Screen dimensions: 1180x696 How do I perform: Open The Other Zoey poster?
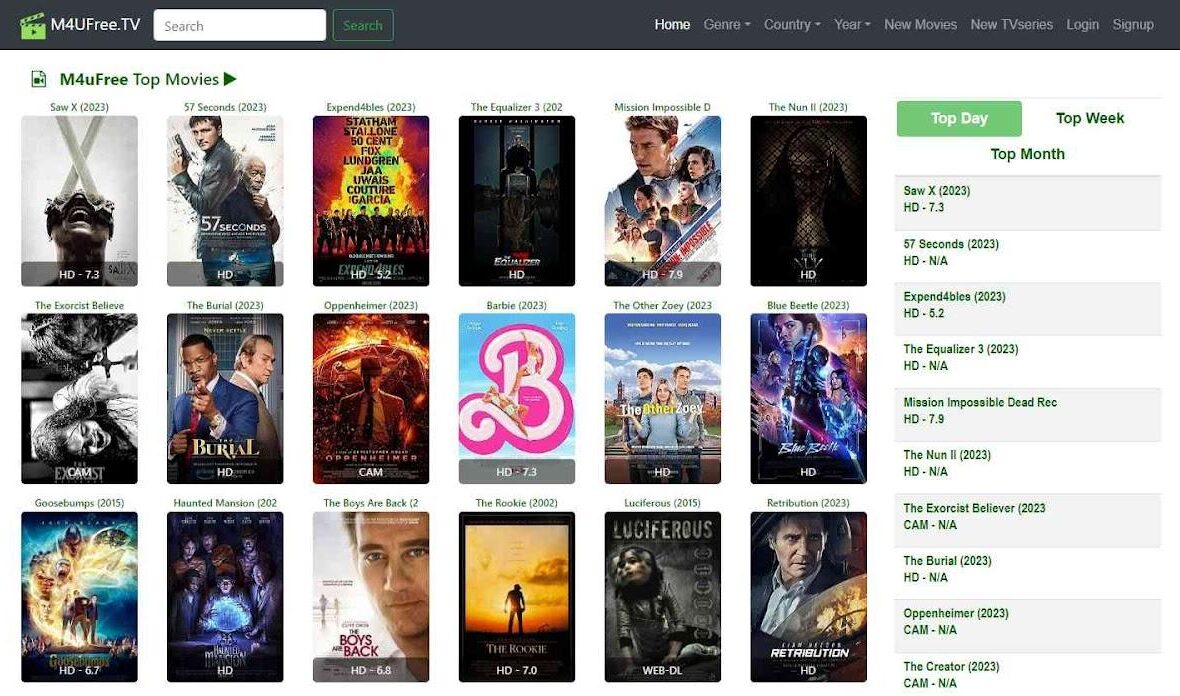click(662, 399)
